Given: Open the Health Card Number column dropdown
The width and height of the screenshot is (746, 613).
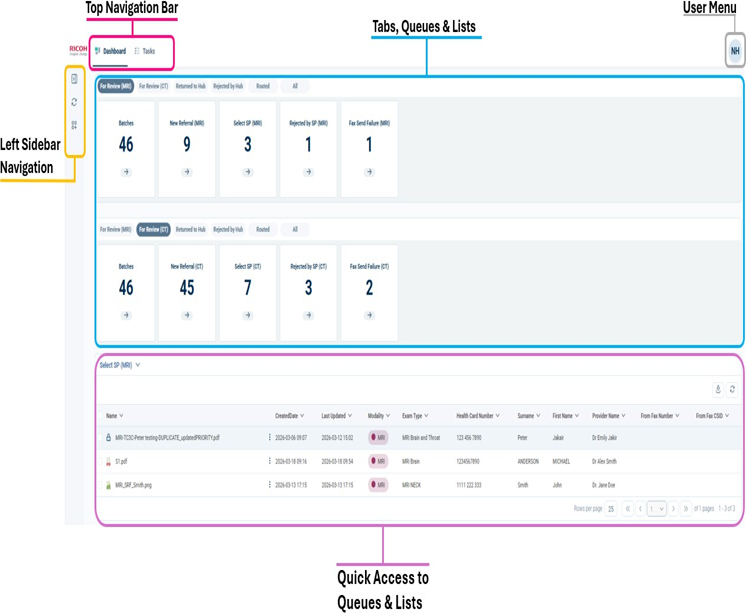Looking at the screenshot, I should click(x=498, y=416).
